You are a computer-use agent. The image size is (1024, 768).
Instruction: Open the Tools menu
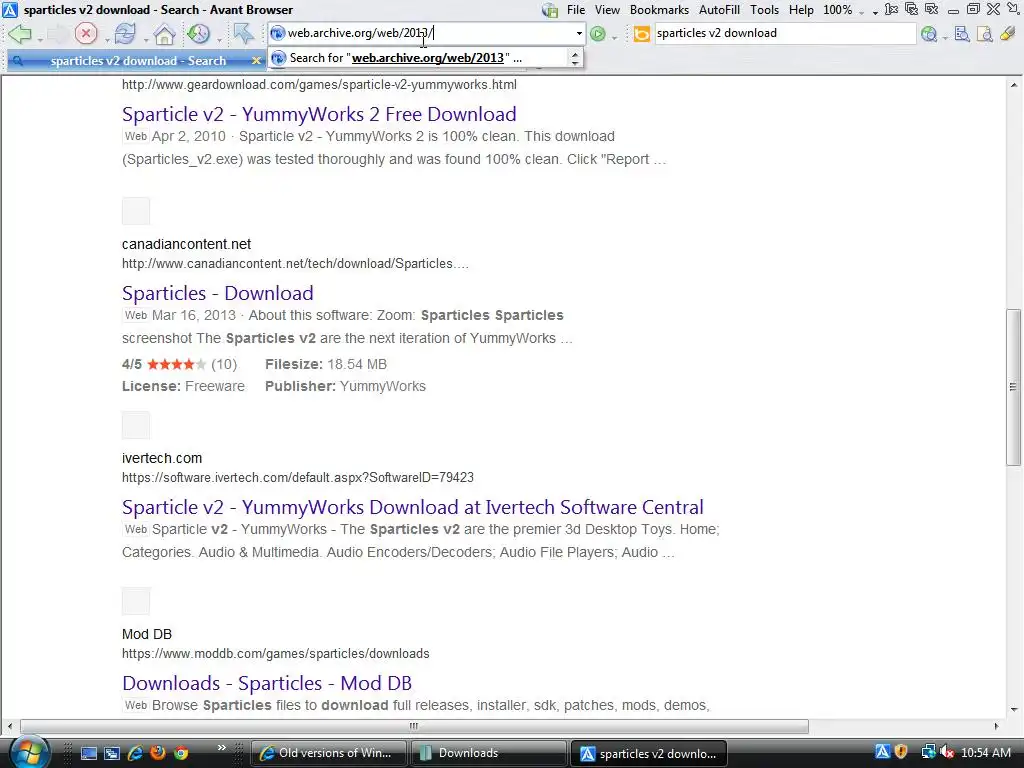click(x=764, y=10)
